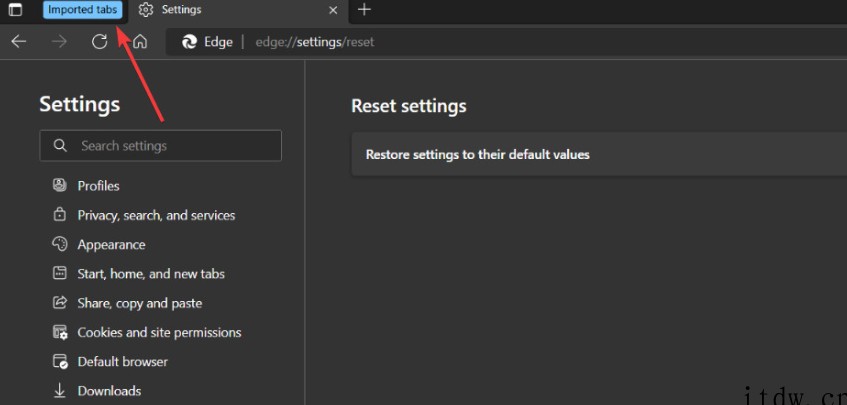Refresh the current page

tap(99, 42)
